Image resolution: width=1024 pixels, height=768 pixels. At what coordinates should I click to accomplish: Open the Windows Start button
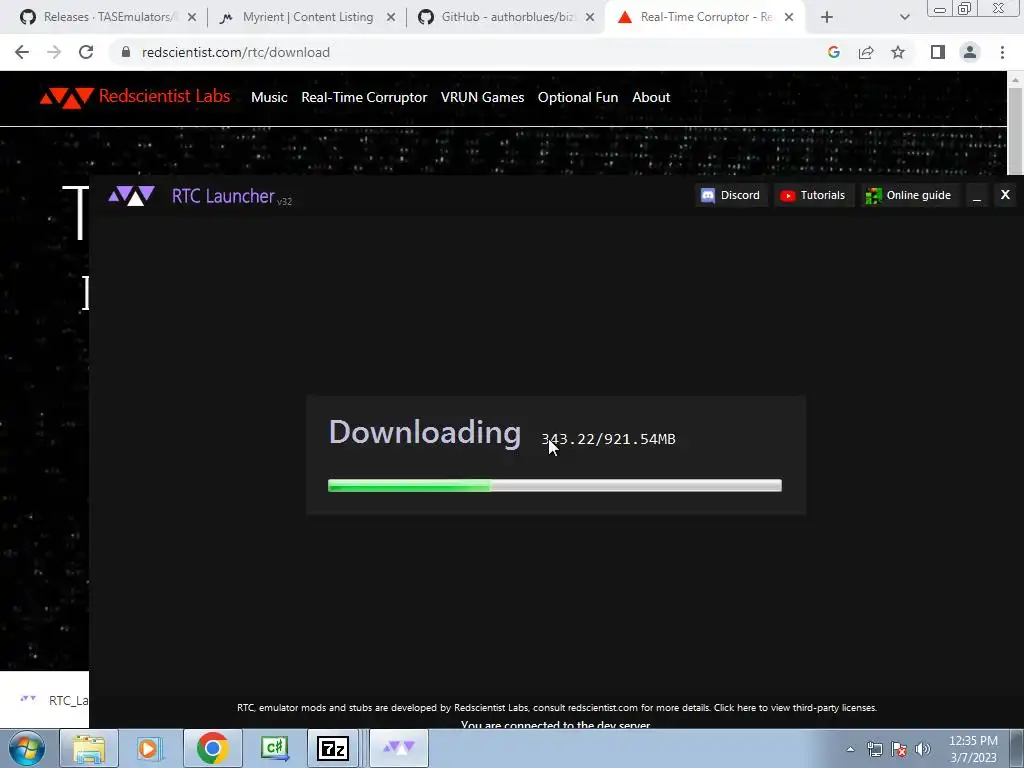point(27,748)
